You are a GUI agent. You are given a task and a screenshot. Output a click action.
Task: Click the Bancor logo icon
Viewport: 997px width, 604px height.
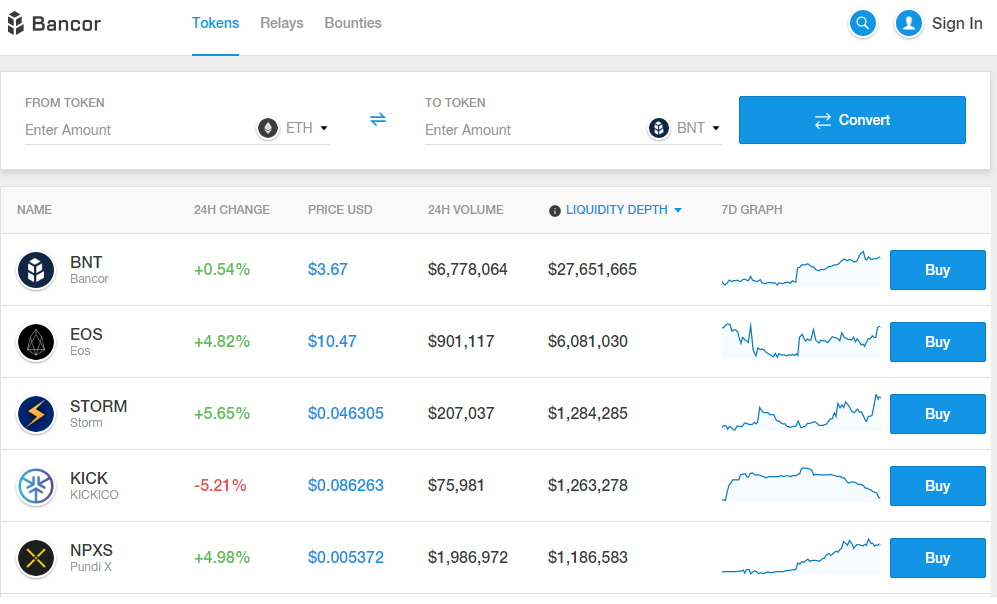(15, 24)
